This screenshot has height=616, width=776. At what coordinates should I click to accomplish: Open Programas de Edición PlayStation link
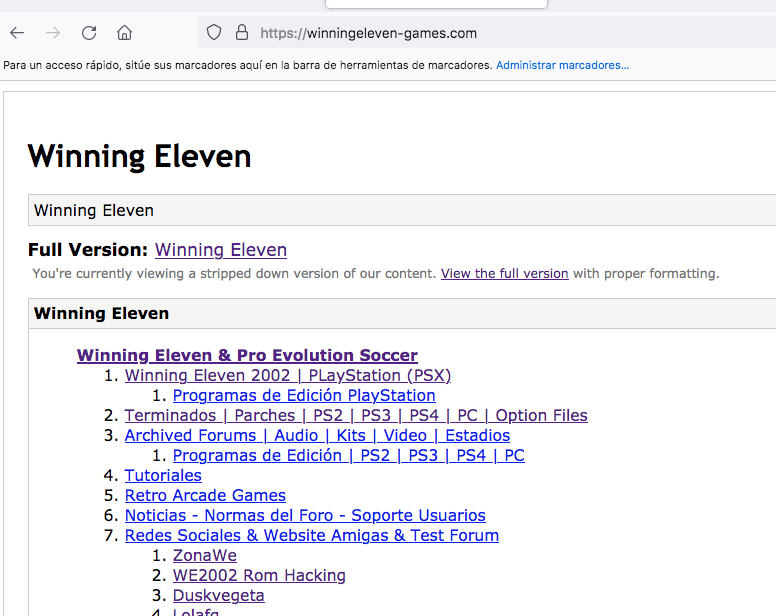[x=304, y=395]
